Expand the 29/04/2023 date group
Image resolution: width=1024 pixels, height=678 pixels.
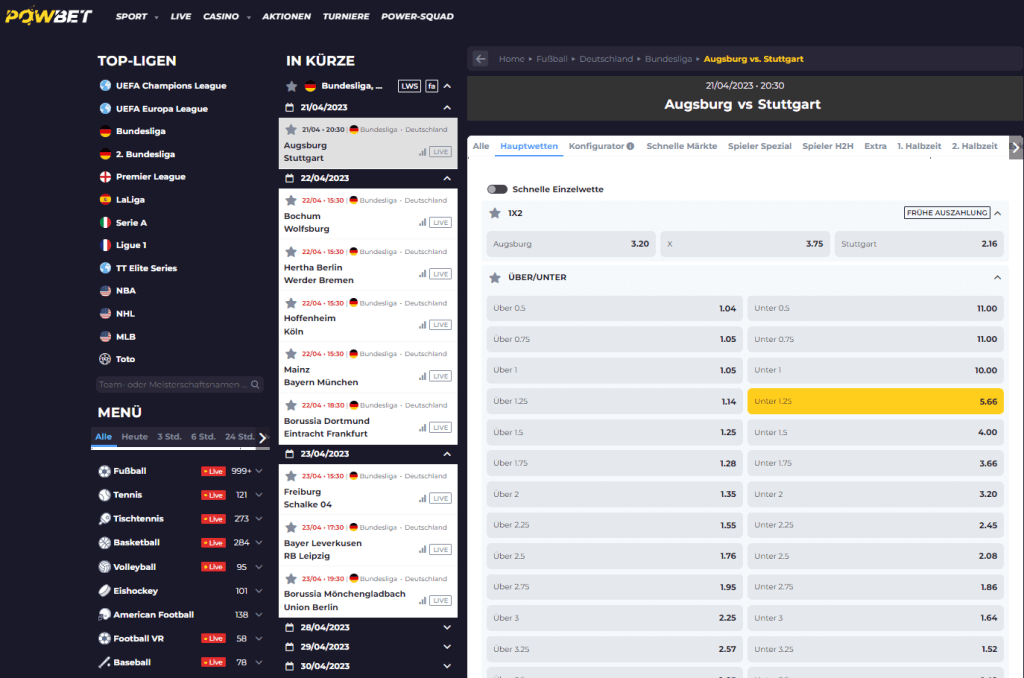(x=447, y=647)
